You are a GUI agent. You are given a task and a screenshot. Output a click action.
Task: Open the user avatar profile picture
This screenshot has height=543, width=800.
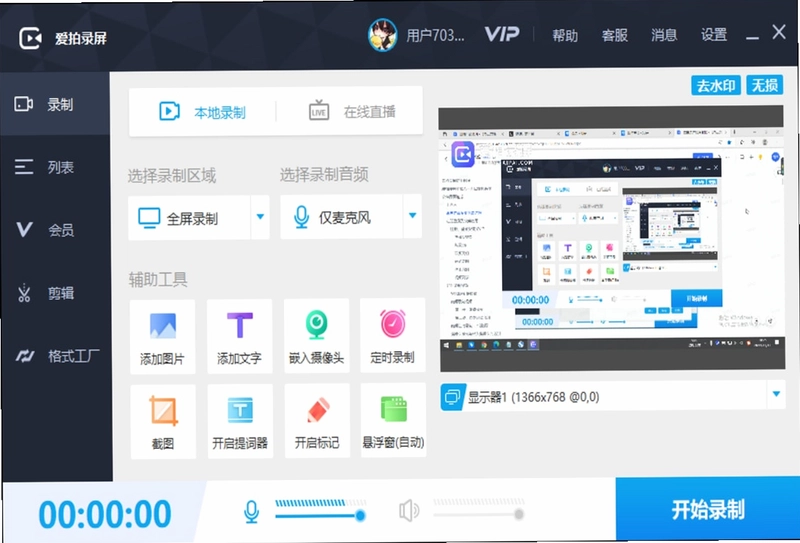(383, 35)
